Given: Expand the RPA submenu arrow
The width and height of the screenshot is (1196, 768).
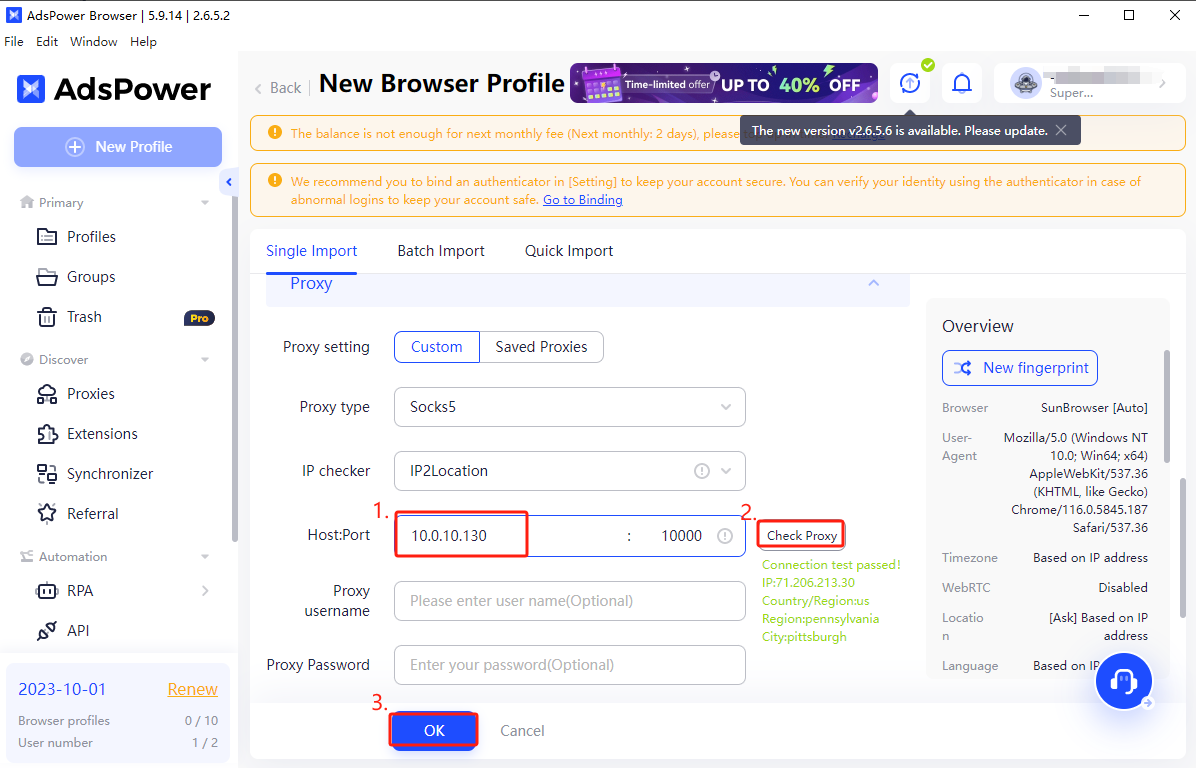Looking at the screenshot, I should click(x=205, y=591).
